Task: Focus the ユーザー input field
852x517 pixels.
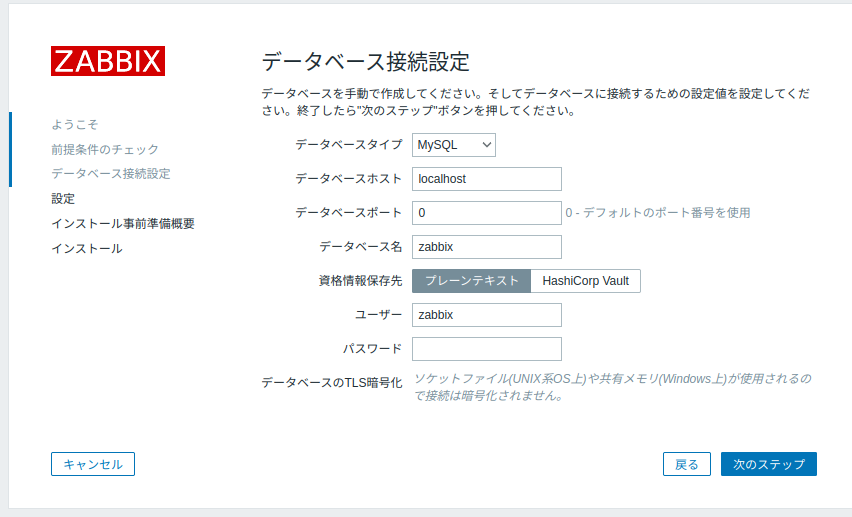Action: (x=487, y=315)
